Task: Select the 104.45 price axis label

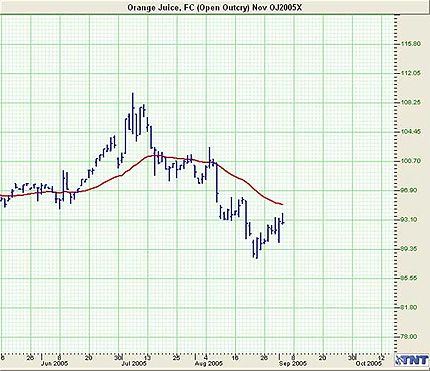Action: click(x=412, y=132)
